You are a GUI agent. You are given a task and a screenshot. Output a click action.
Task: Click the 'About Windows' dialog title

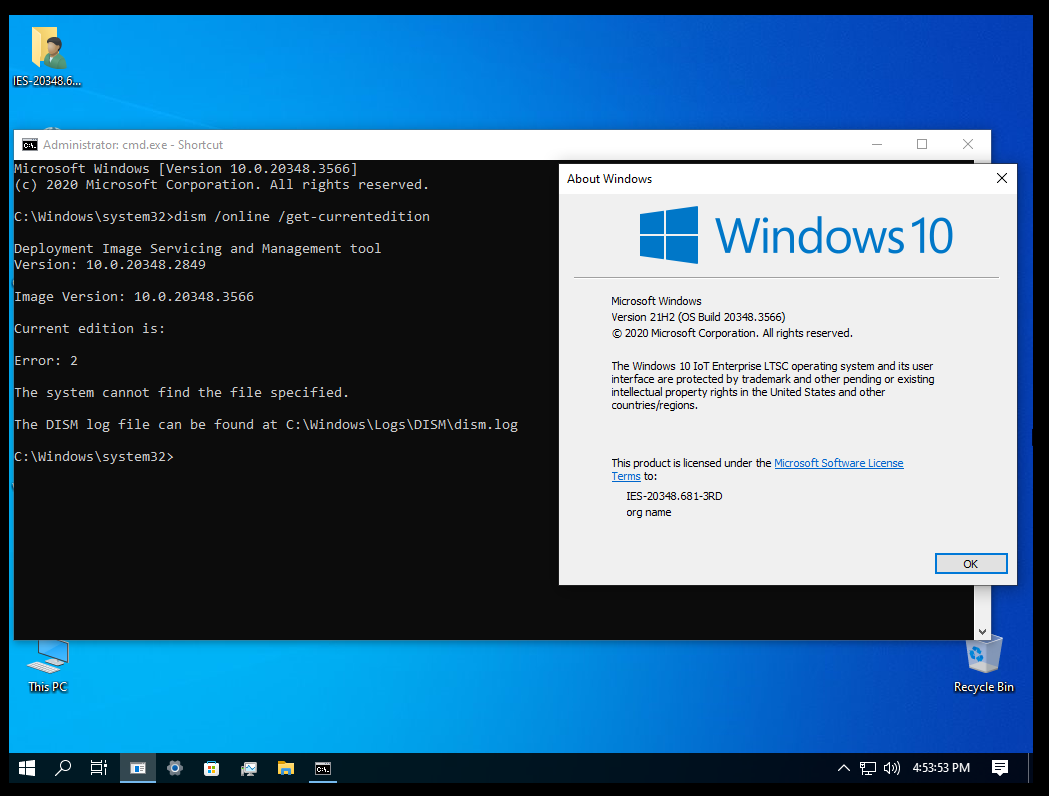coord(609,179)
